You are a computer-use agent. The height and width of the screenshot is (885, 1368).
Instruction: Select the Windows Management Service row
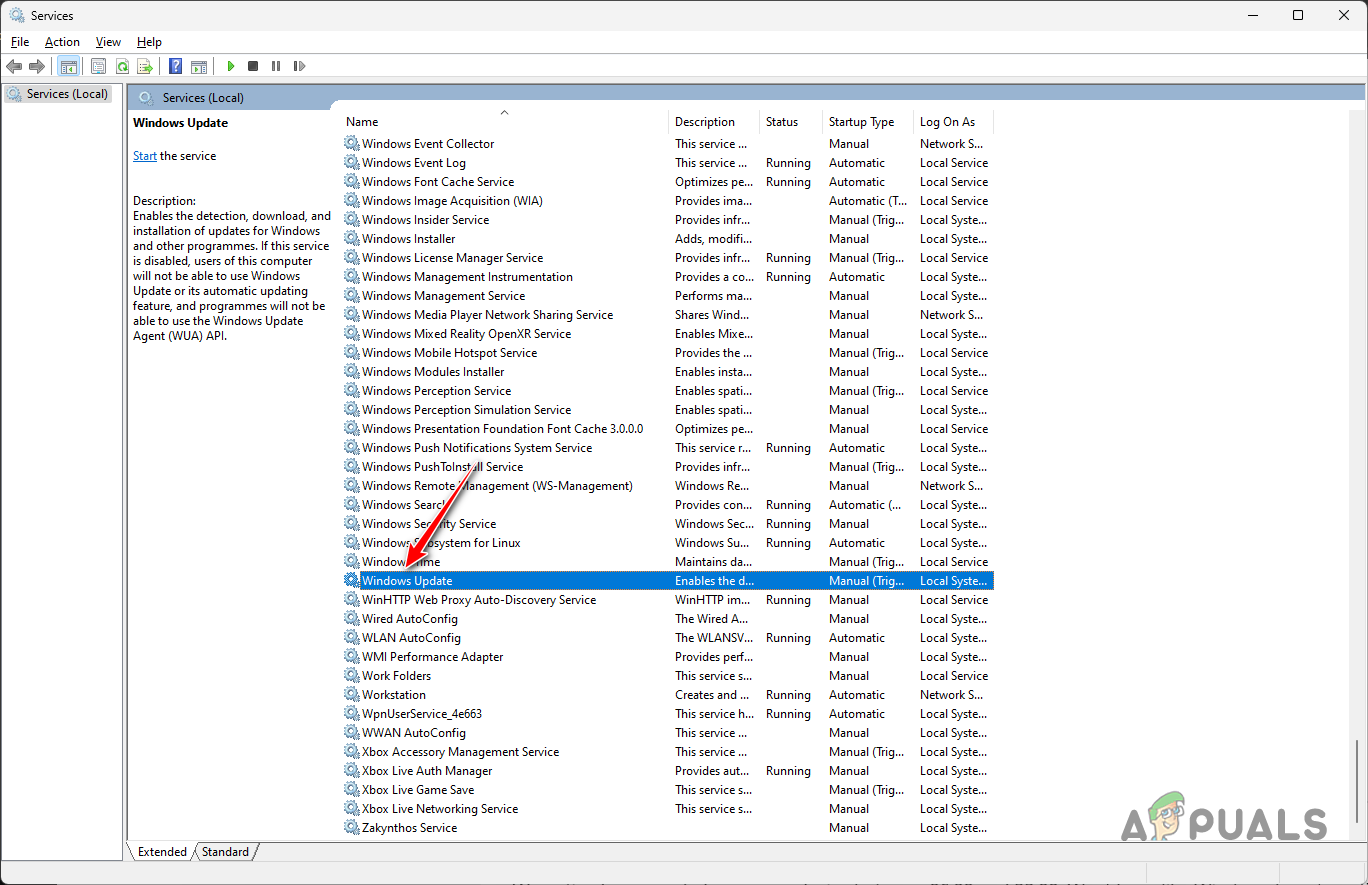(667, 296)
